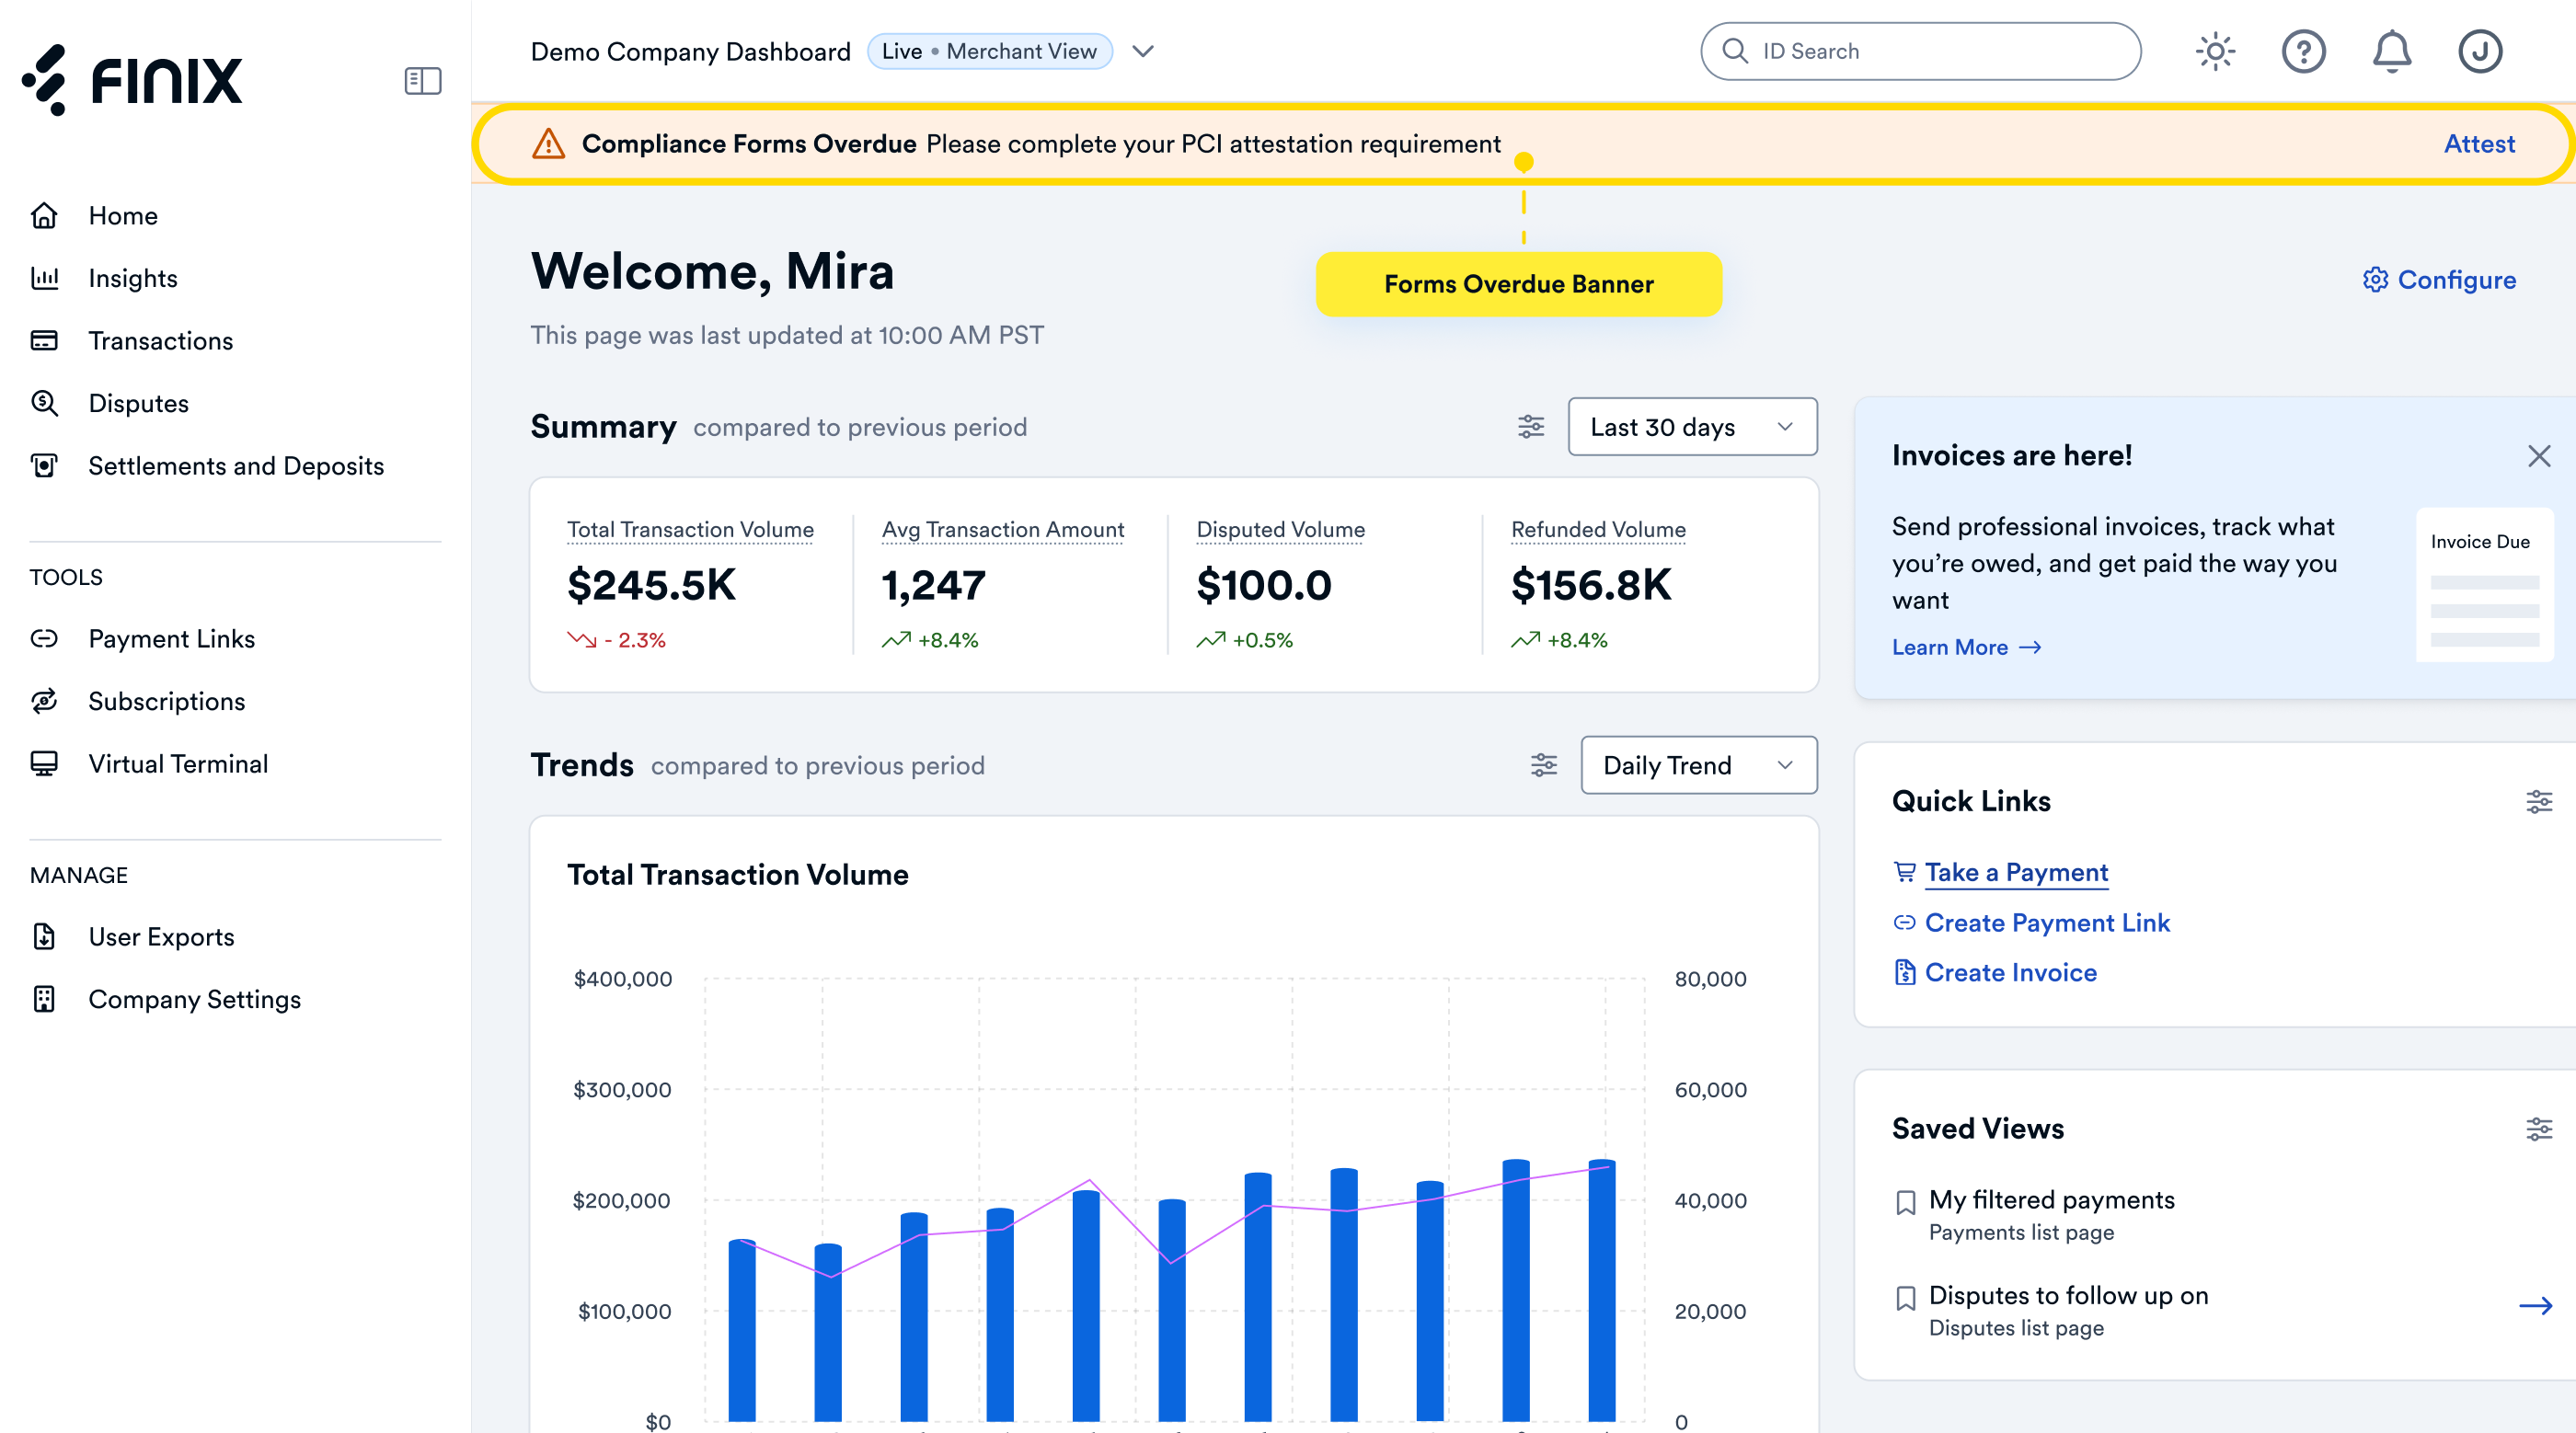Adjust Quick Links settings icon
This screenshot has width=2576, height=1433.
pyautogui.click(x=2538, y=801)
